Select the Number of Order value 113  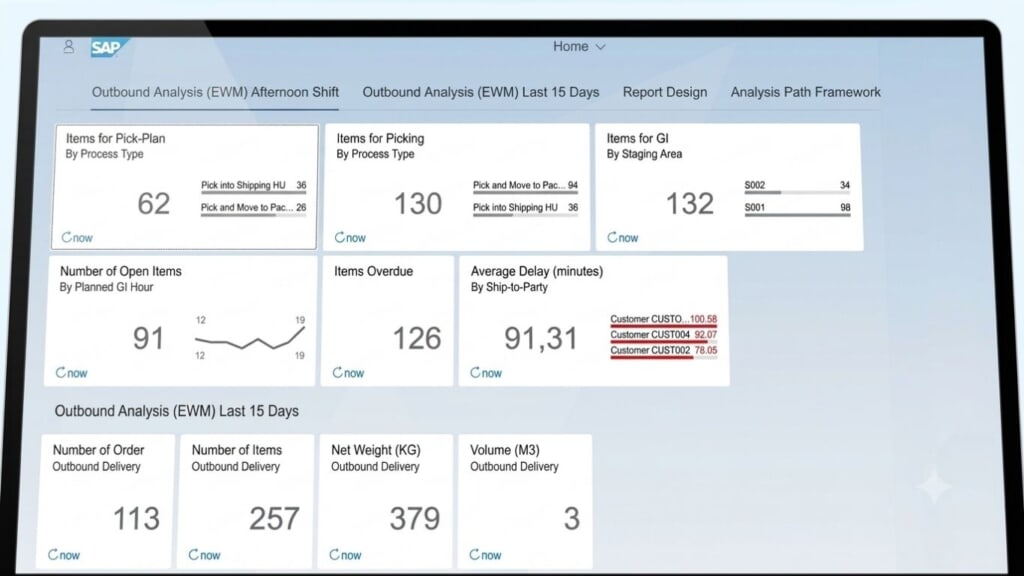click(136, 519)
